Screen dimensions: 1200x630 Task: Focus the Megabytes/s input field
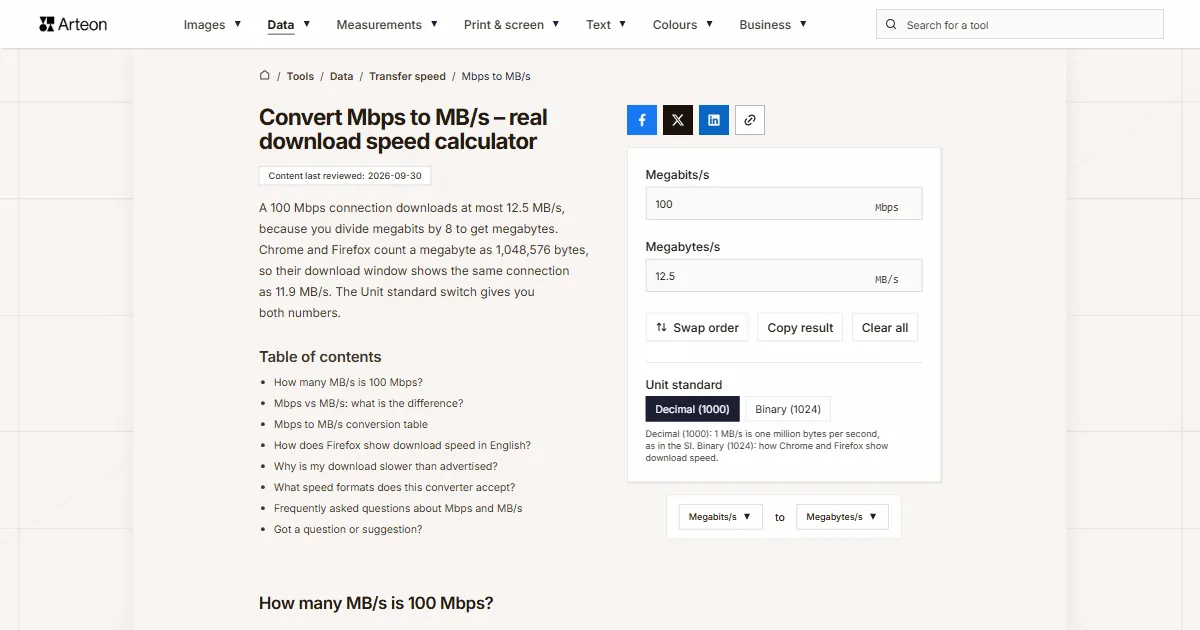tap(784, 276)
